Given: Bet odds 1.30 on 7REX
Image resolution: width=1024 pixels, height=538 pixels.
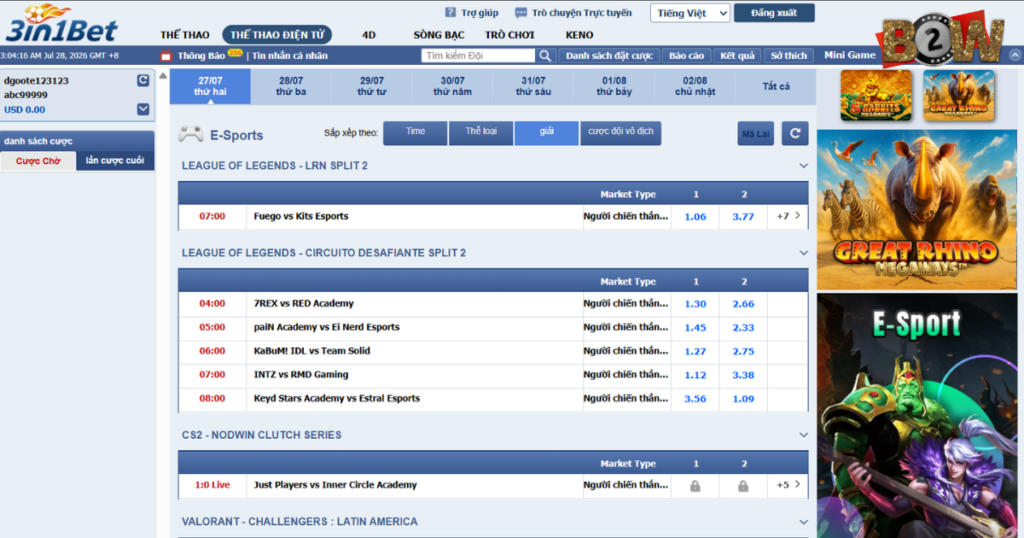Looking at the screenshot, I should 695,304.
